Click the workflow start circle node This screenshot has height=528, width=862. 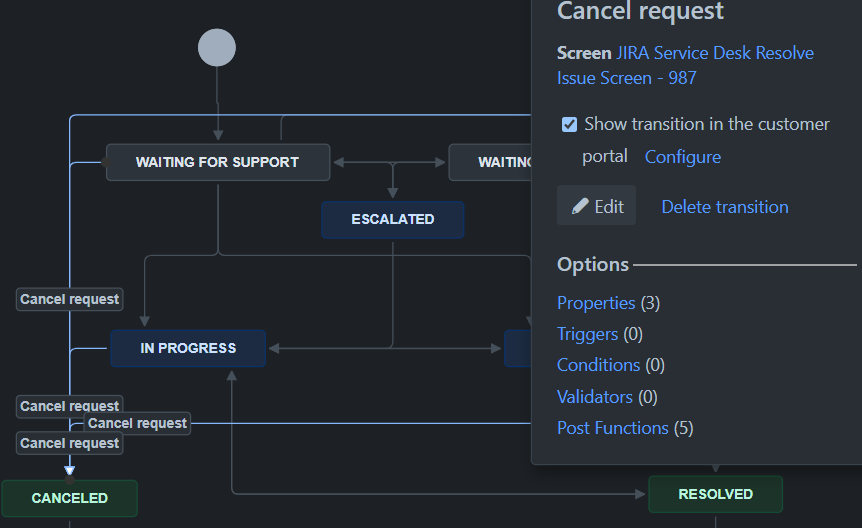pyautogui.click(x=217, y=48)
